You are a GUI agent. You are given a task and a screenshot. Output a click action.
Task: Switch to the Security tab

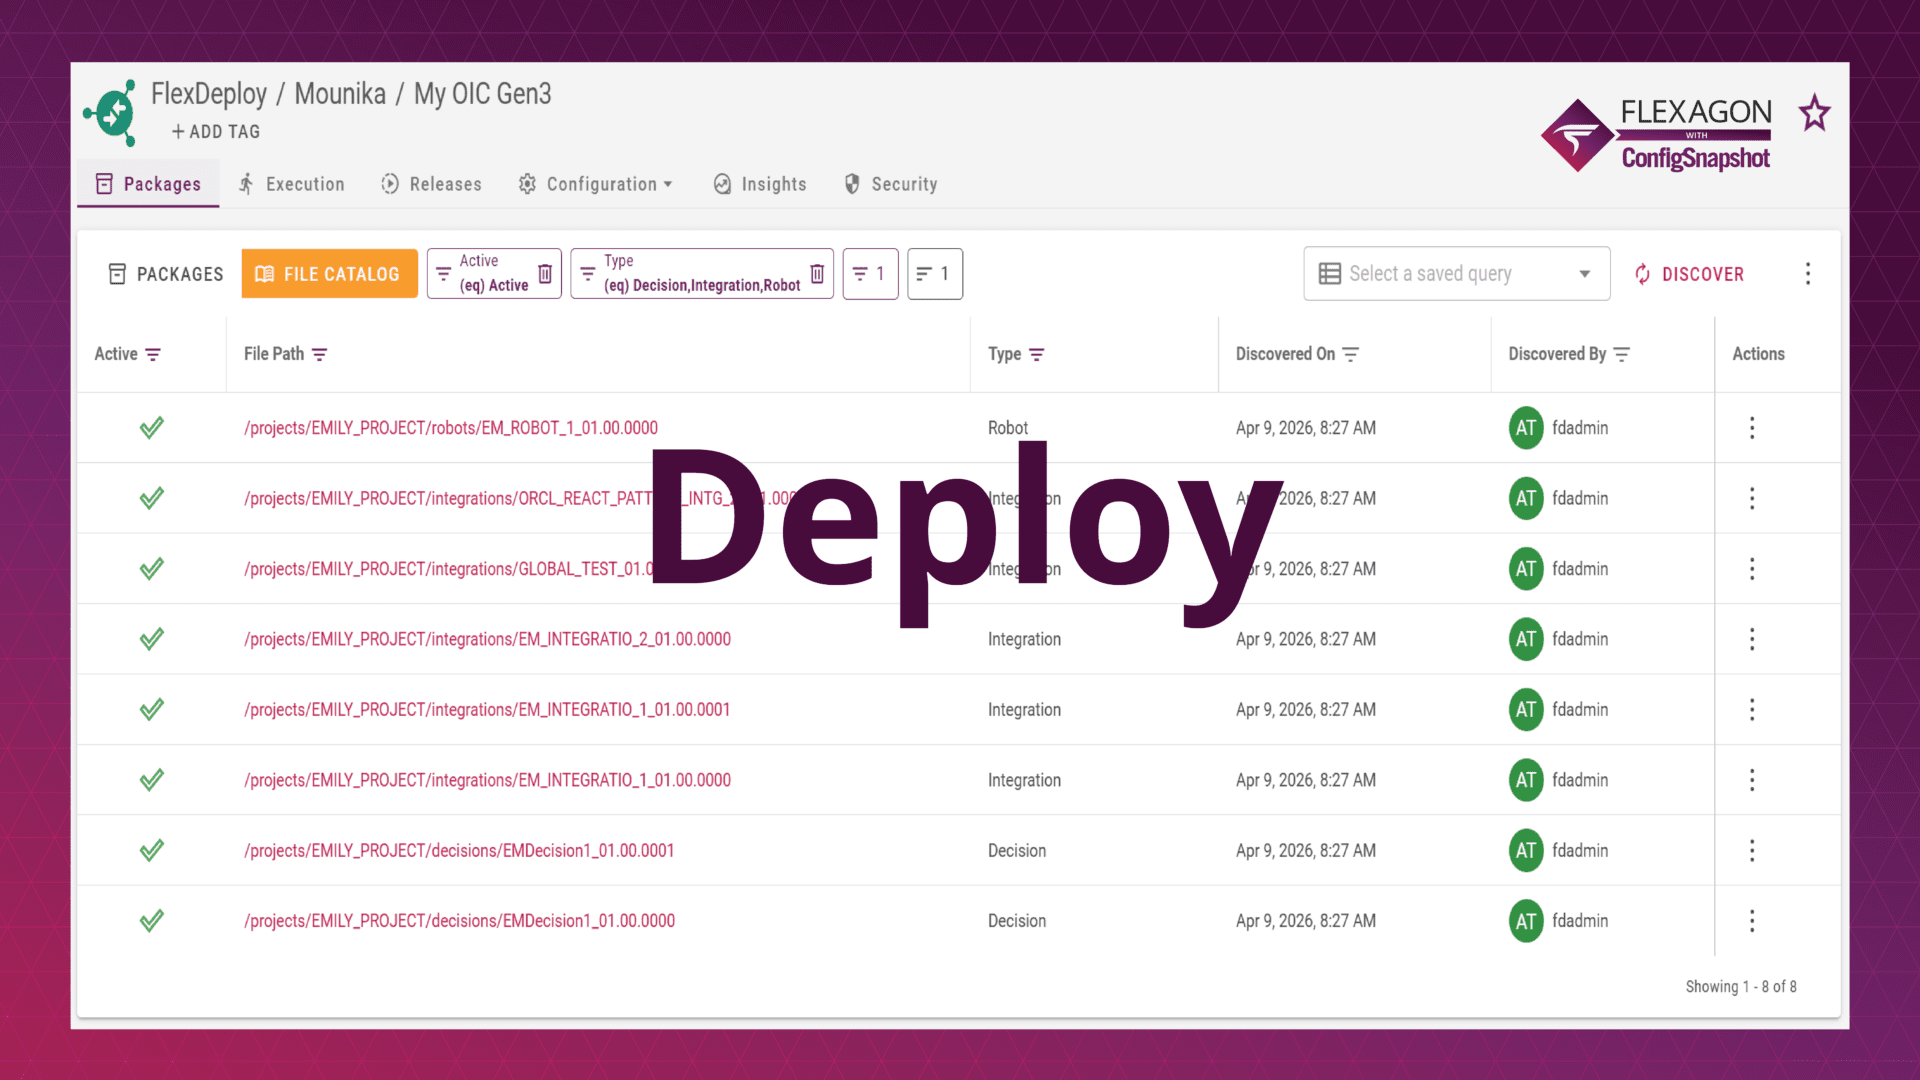(x=891, y=184)
